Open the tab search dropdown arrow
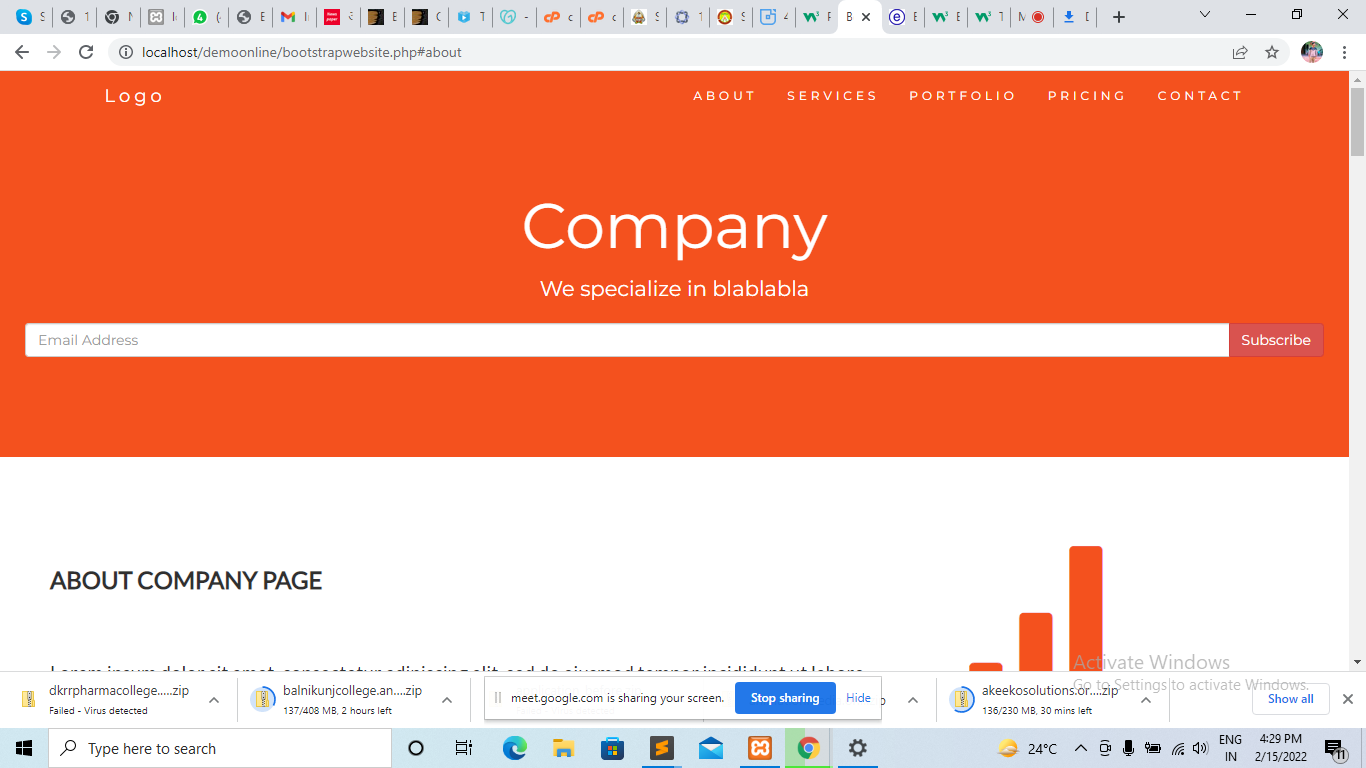Viewport: 1366px width, 768px height. pyautogui.click(x=1205, y=15)
